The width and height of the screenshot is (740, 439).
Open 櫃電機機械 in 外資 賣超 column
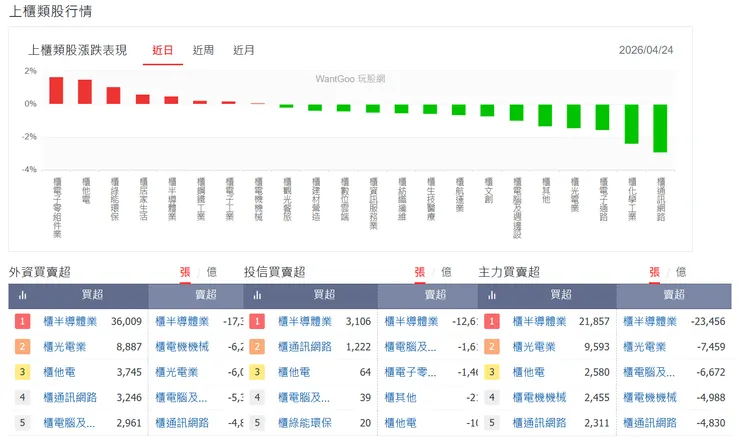pyautogui.click(x=182, y=347)
